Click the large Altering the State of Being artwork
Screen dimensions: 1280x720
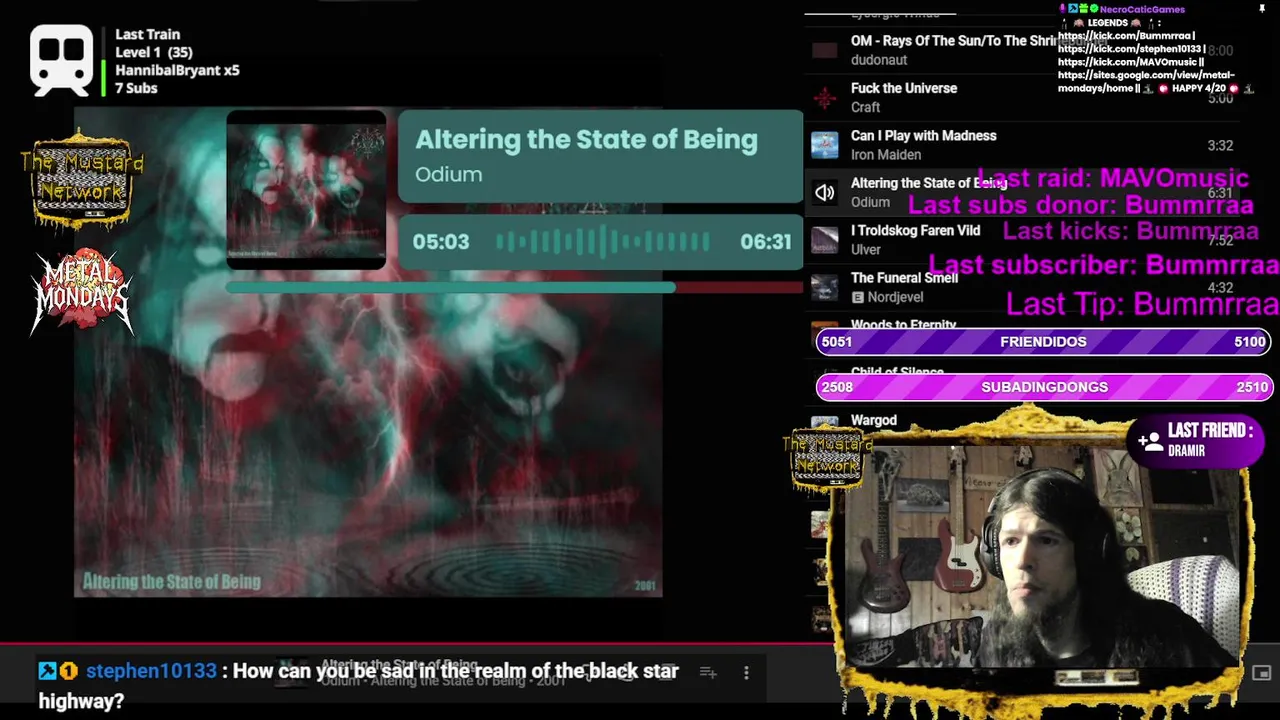point(368,353)
